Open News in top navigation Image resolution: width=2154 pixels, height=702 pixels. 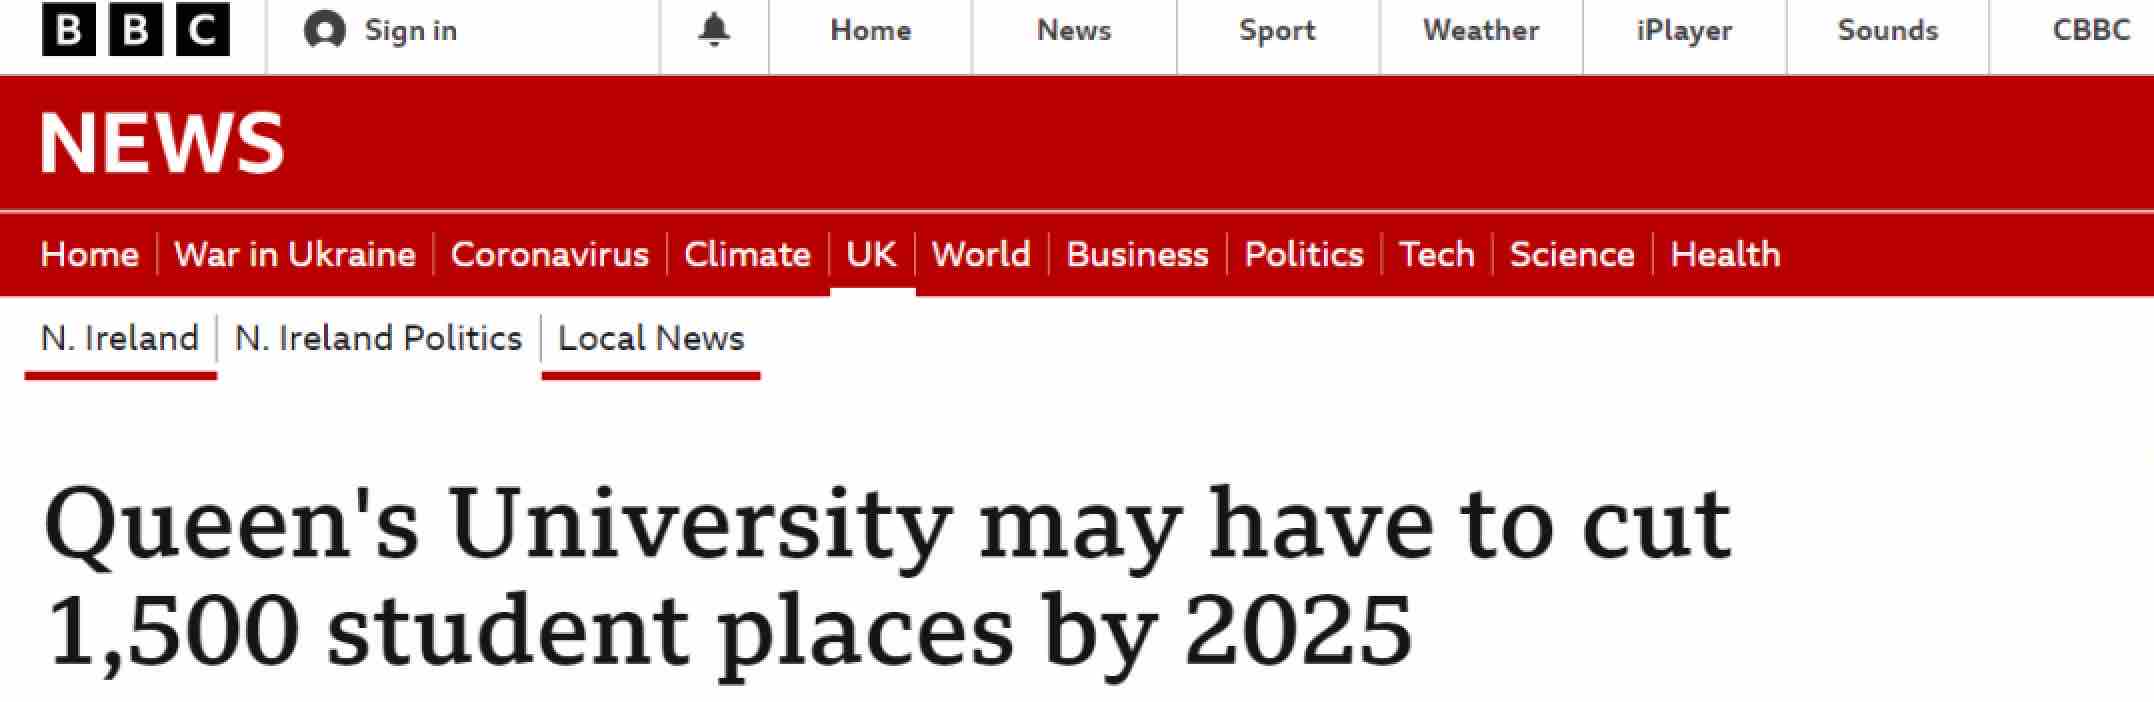click(1074, 31)
